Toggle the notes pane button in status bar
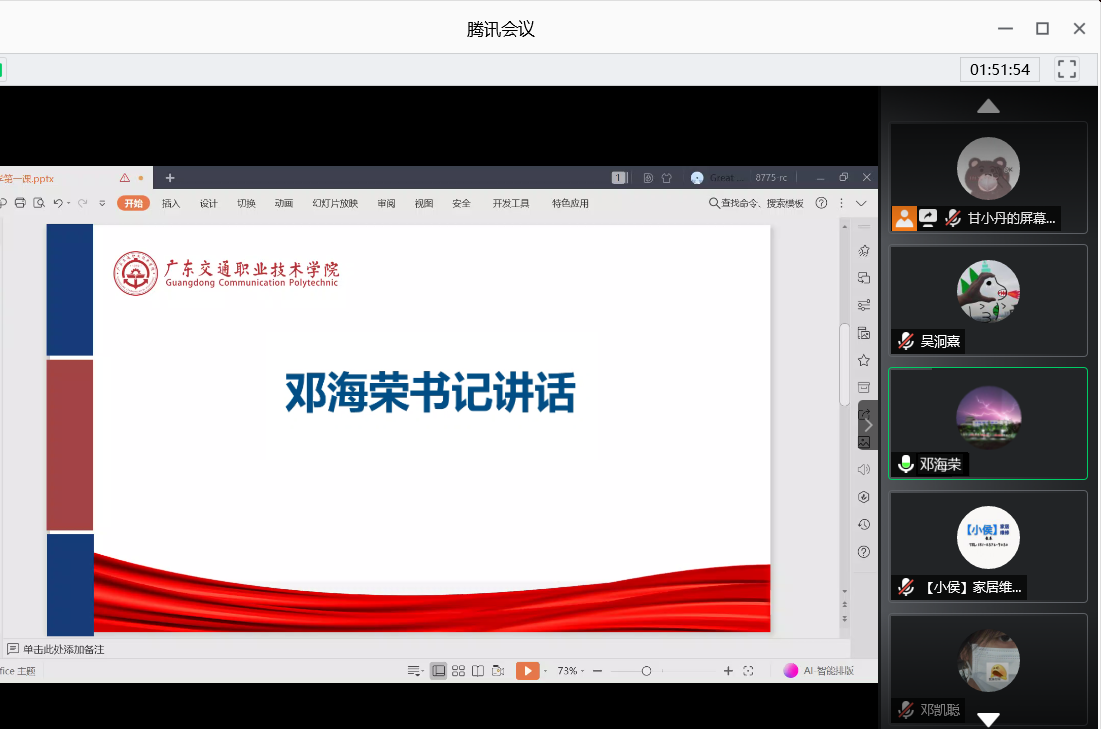Image resolution: width=1101 pixels, height=729 pixels. click(x=415, y=671)
